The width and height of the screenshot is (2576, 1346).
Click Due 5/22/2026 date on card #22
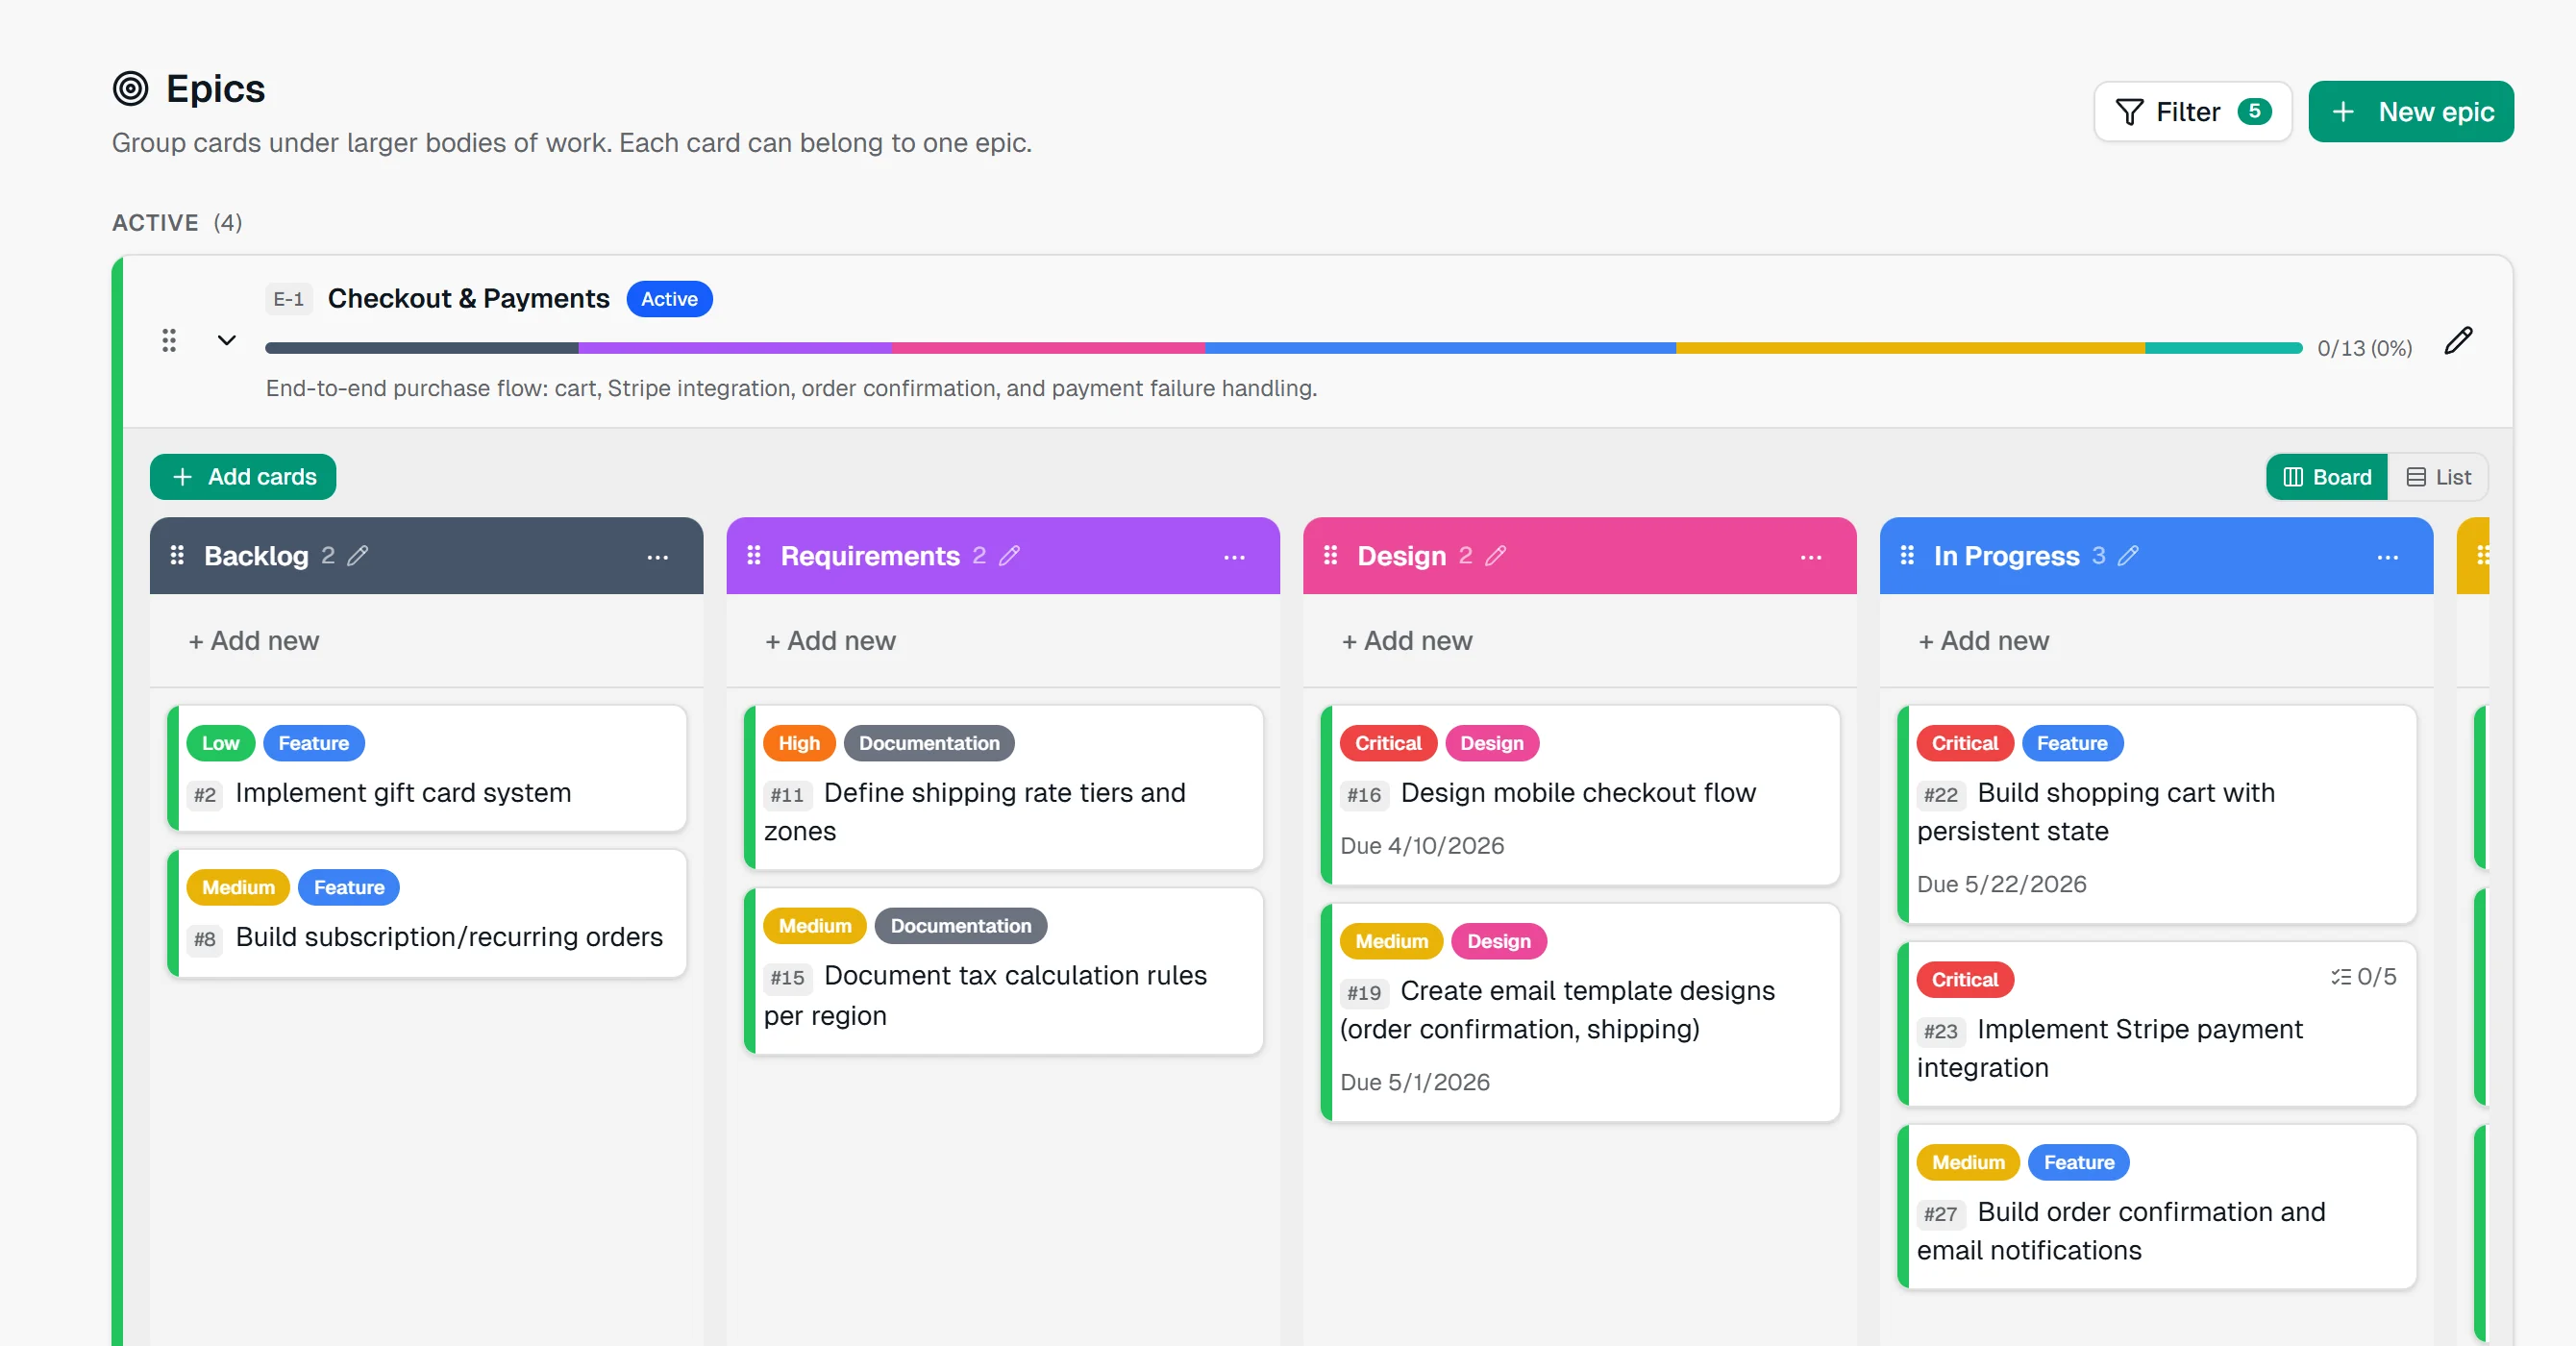pos(2001,885)
